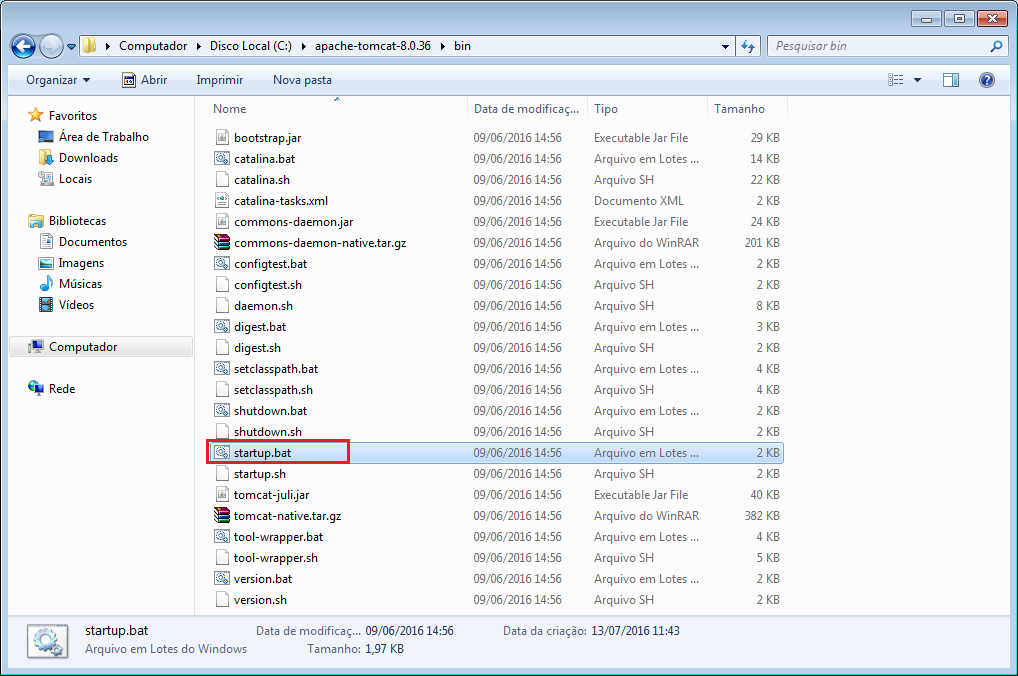The image size is (1018, 676).
Task: Select the file named version.sh
Action: click(x=260, y=600)
